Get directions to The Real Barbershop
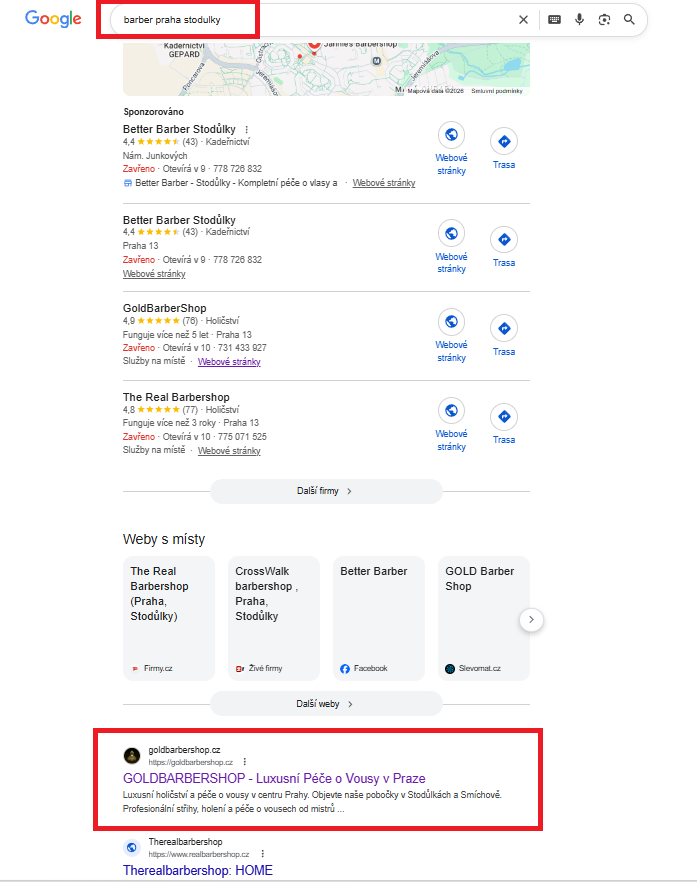Screen dimensions: 697x882 coord(504,417)
